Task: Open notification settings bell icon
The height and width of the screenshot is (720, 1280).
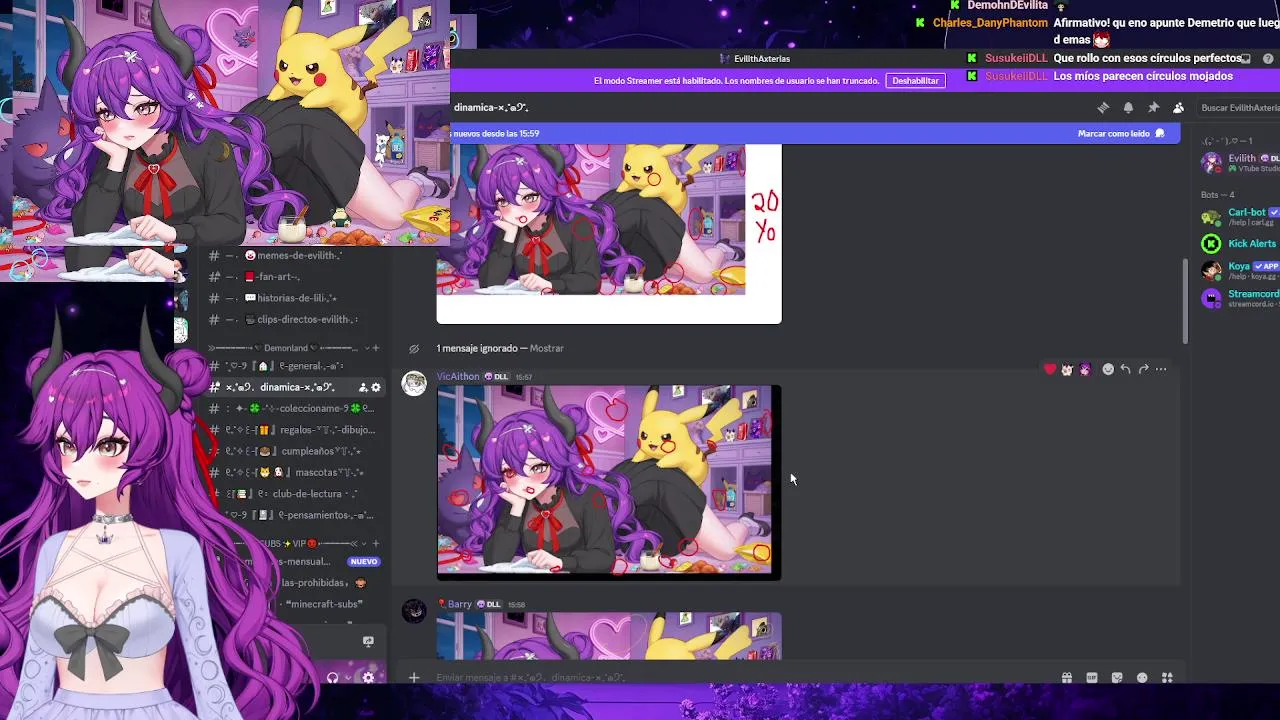Action: coord(1128,108)
